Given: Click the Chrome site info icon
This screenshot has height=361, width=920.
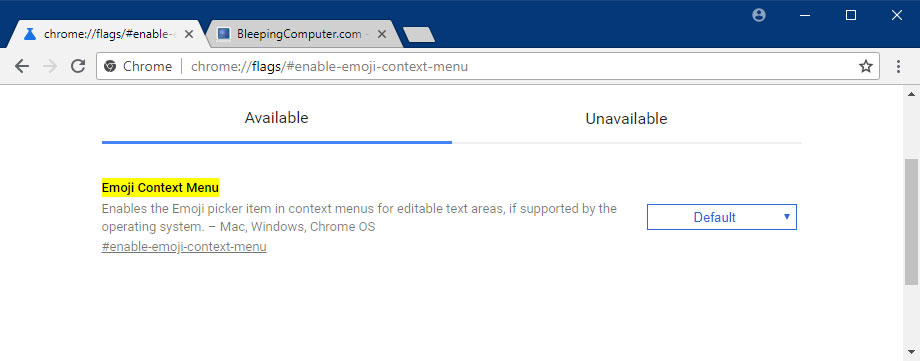Looking at the screenshot, I should [x=110, y=66].
